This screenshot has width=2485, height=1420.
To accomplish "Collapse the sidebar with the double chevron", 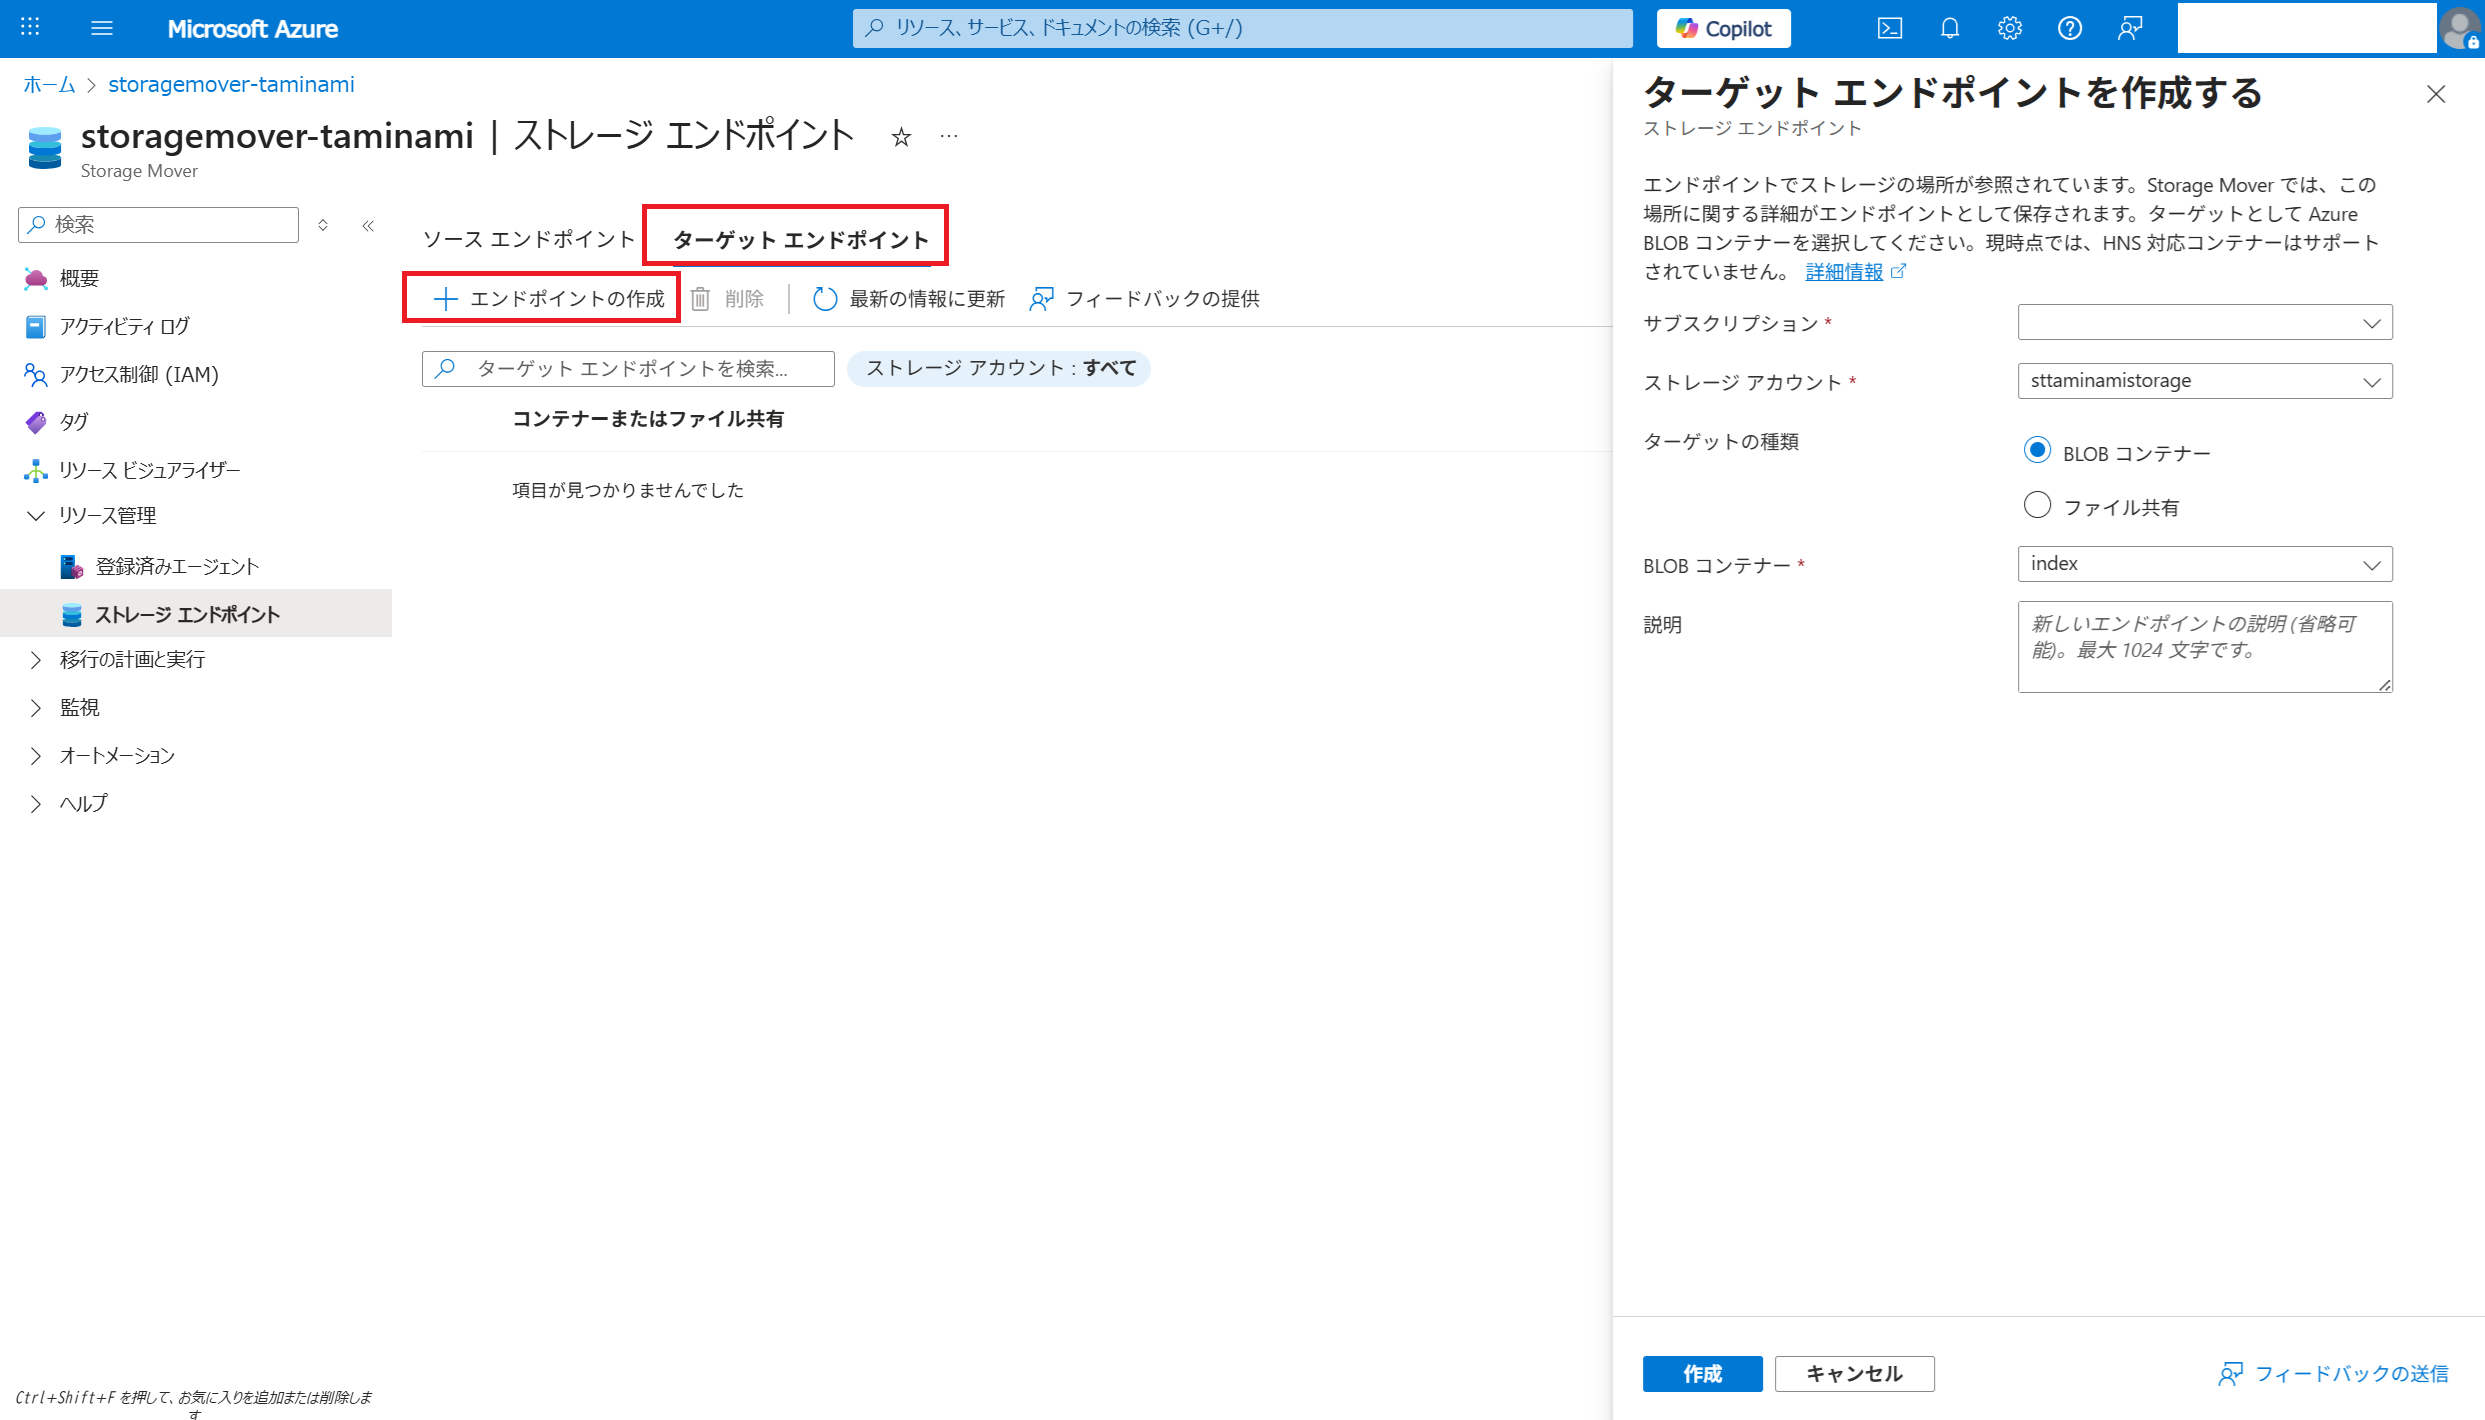I will pyautogui.click(x=368, y=225).
